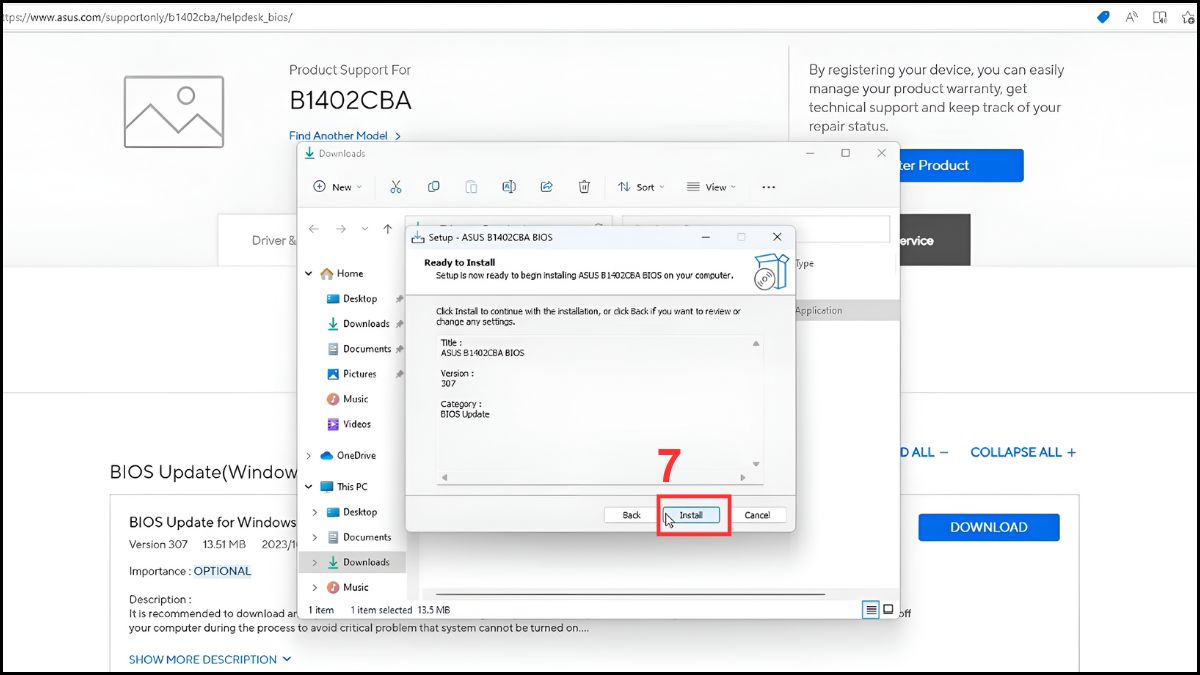Screen dimensions: 1200x675
Task: Click the Read aloud icon in browser bar
Action: click(1132, 17)
